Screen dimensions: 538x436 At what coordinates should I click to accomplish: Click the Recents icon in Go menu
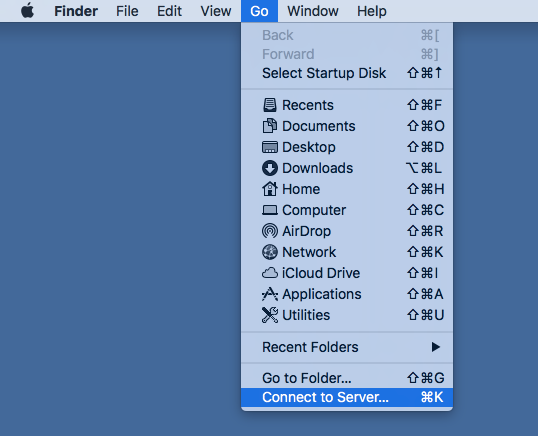[270, 105]
